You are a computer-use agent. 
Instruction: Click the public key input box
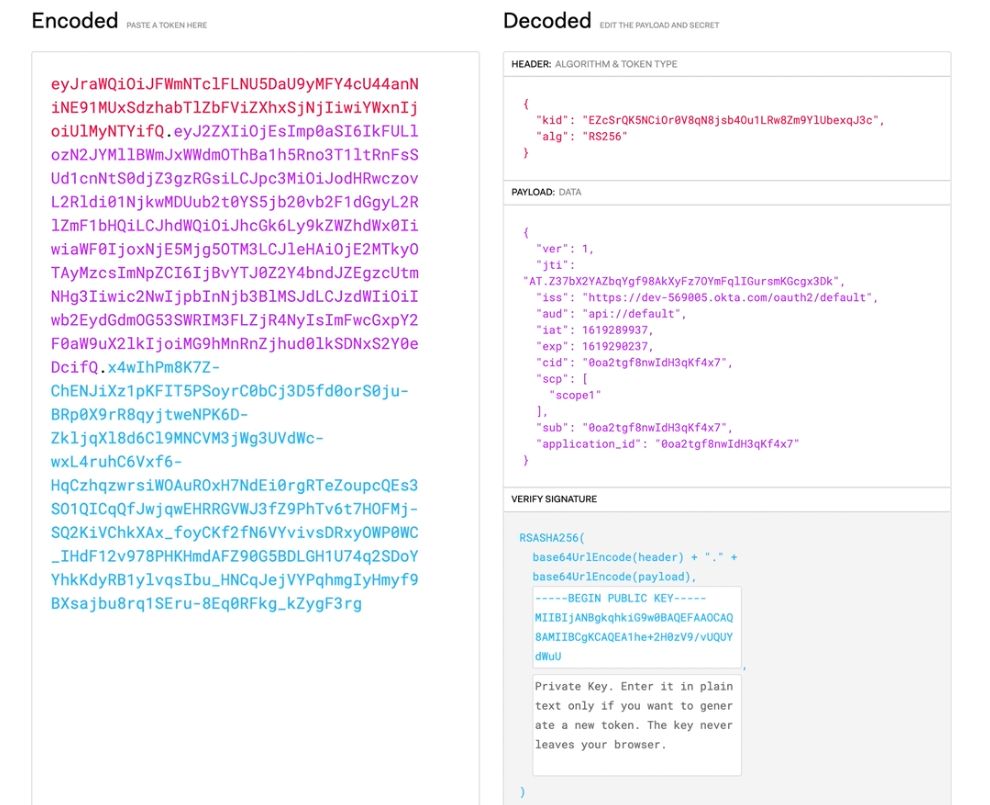coord(636,627)
